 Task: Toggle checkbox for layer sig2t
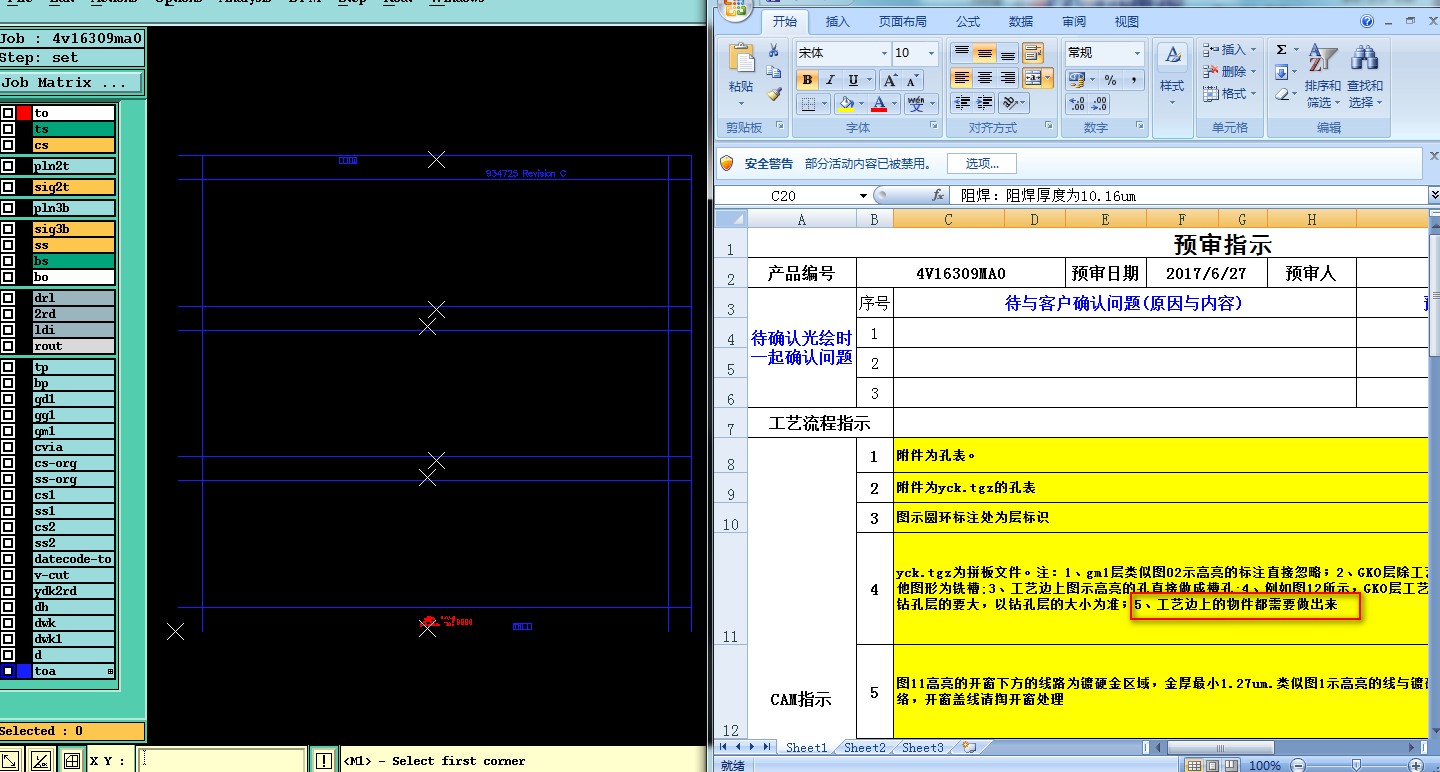point(8,187)
